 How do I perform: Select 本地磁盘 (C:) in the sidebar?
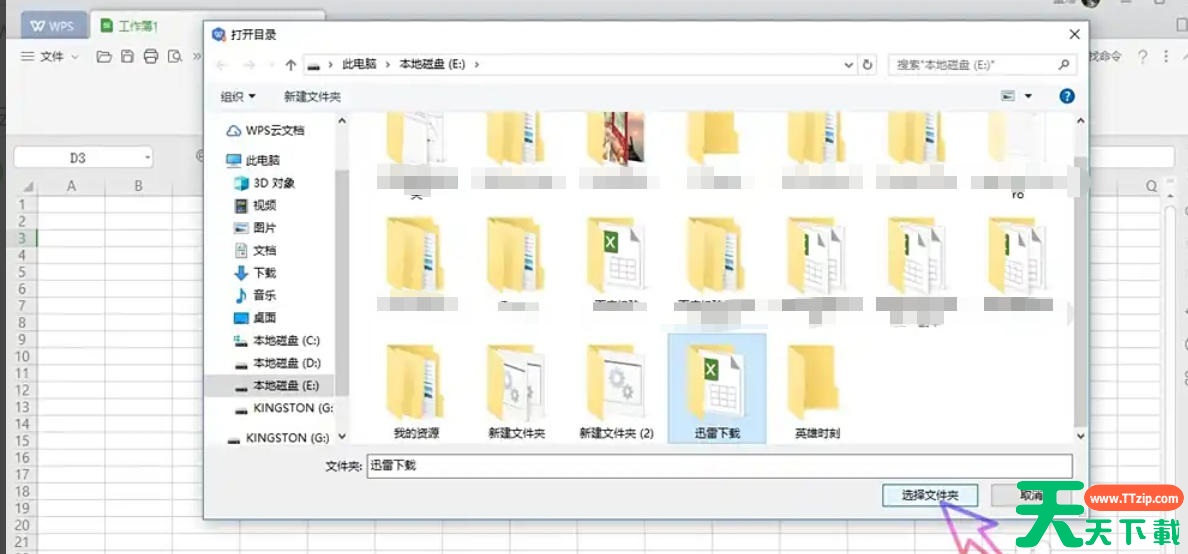coord(286,341)
